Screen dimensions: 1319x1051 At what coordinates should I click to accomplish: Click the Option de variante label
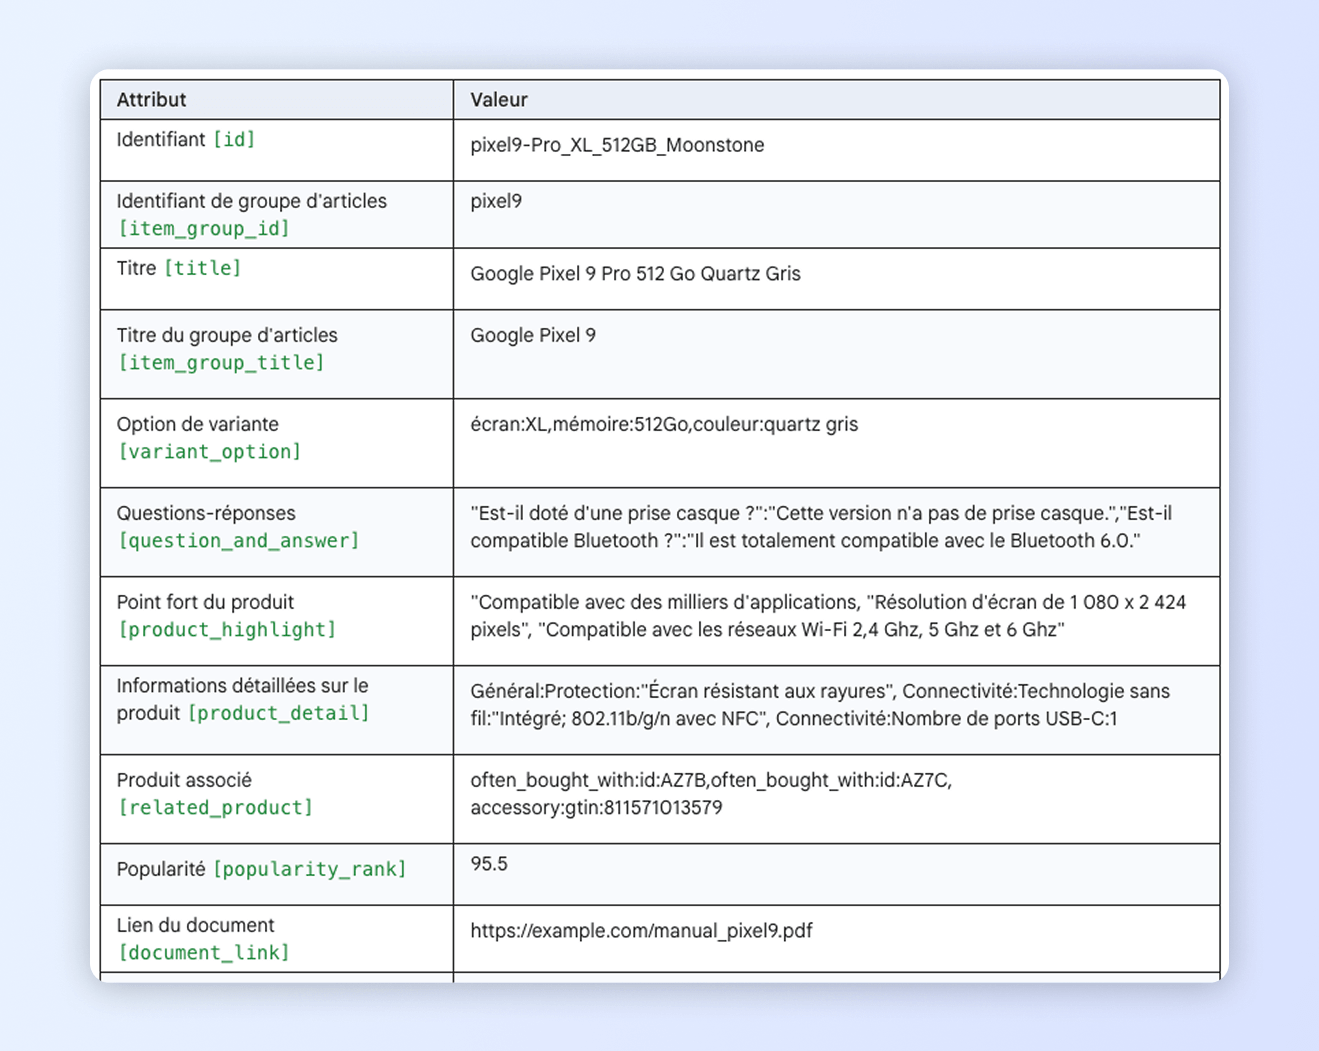[x=197, y=424]
